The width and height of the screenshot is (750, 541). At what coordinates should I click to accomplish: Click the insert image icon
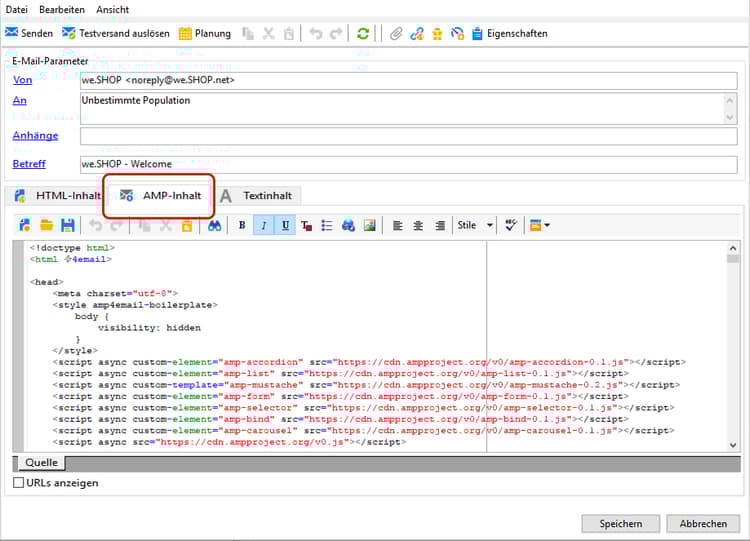370,225
